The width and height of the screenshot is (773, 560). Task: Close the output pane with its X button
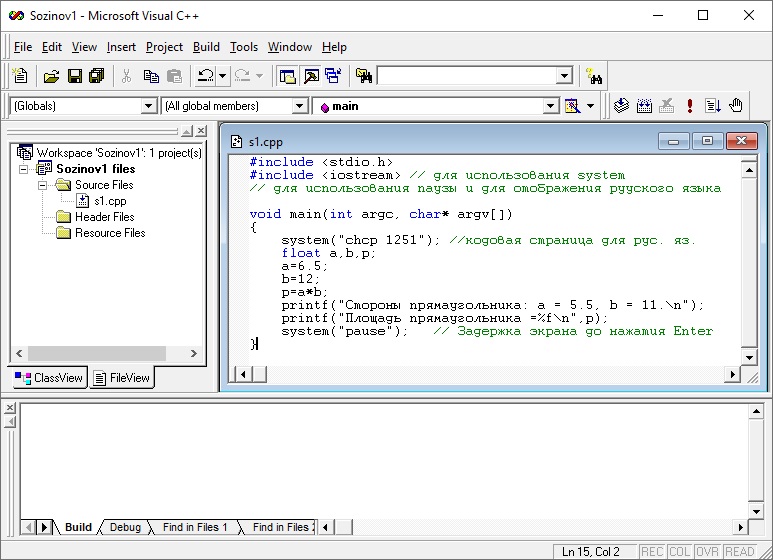coord(10,408)
